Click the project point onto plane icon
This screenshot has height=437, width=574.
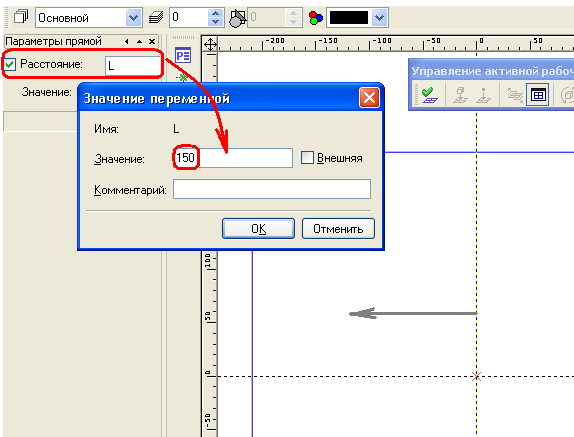(x=484, y=95)
